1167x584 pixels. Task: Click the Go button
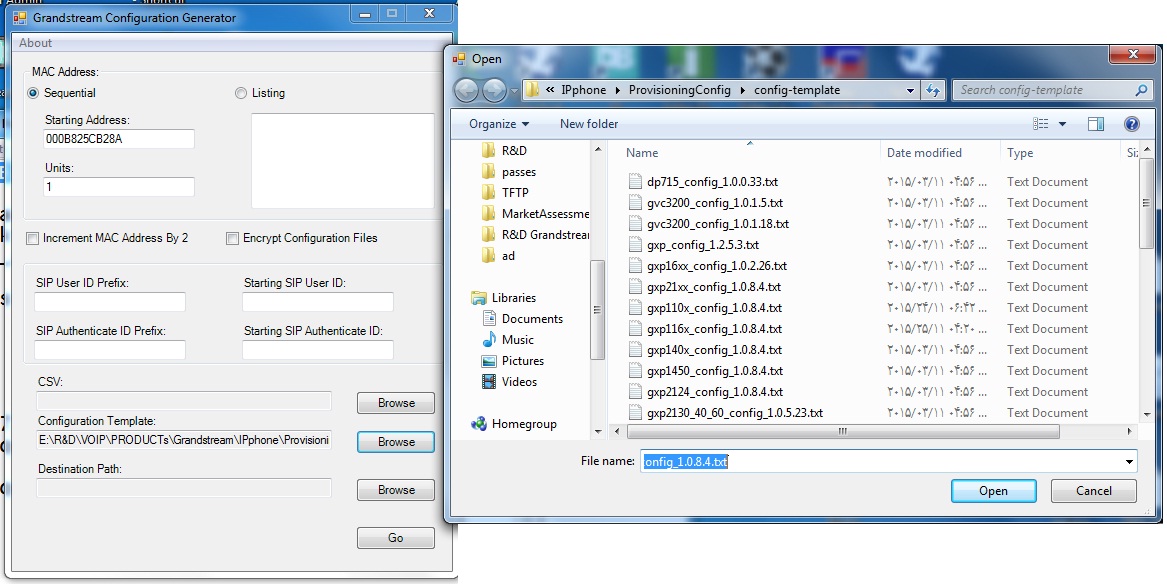tap(396, 538)
